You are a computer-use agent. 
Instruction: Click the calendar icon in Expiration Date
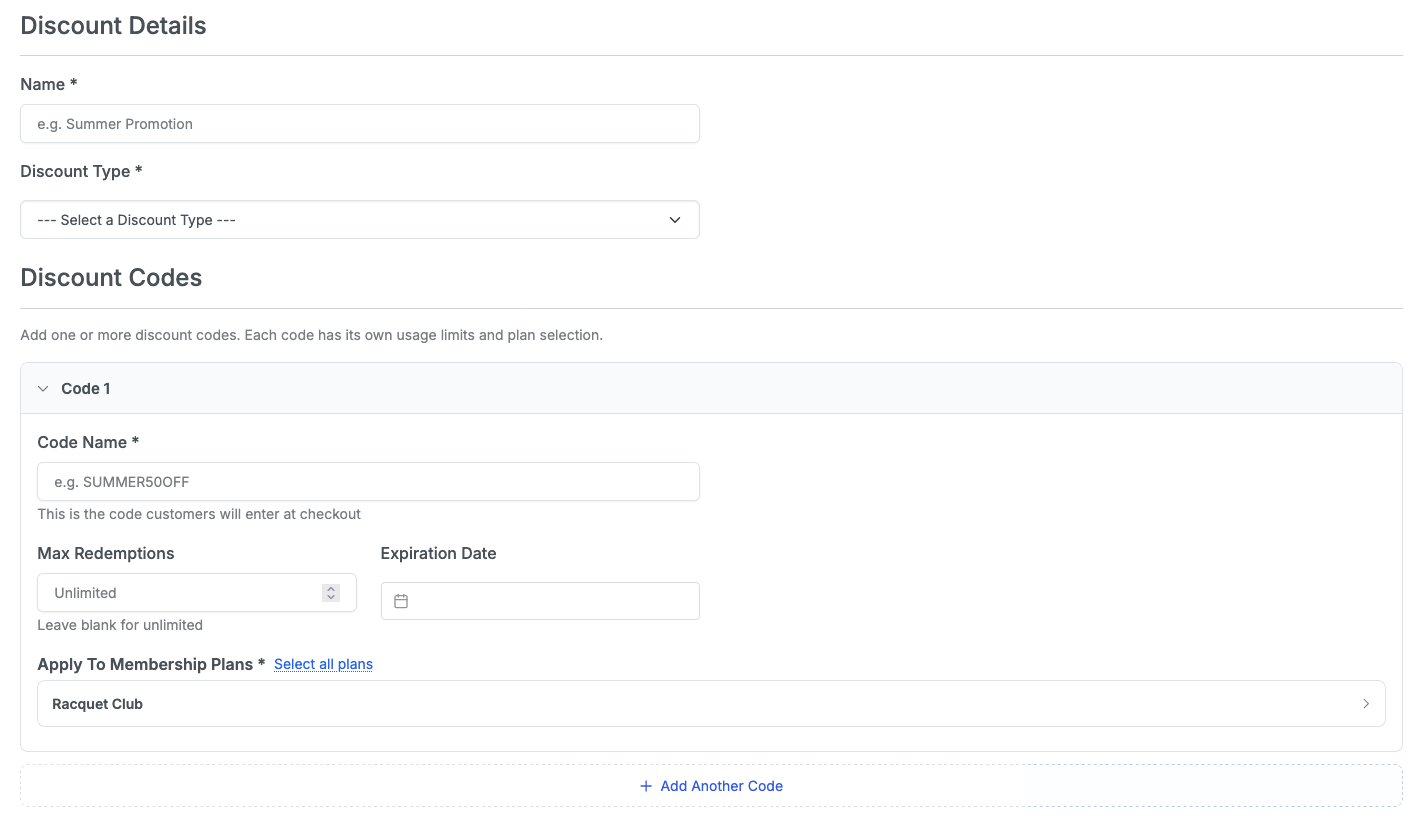coord(401,601)
